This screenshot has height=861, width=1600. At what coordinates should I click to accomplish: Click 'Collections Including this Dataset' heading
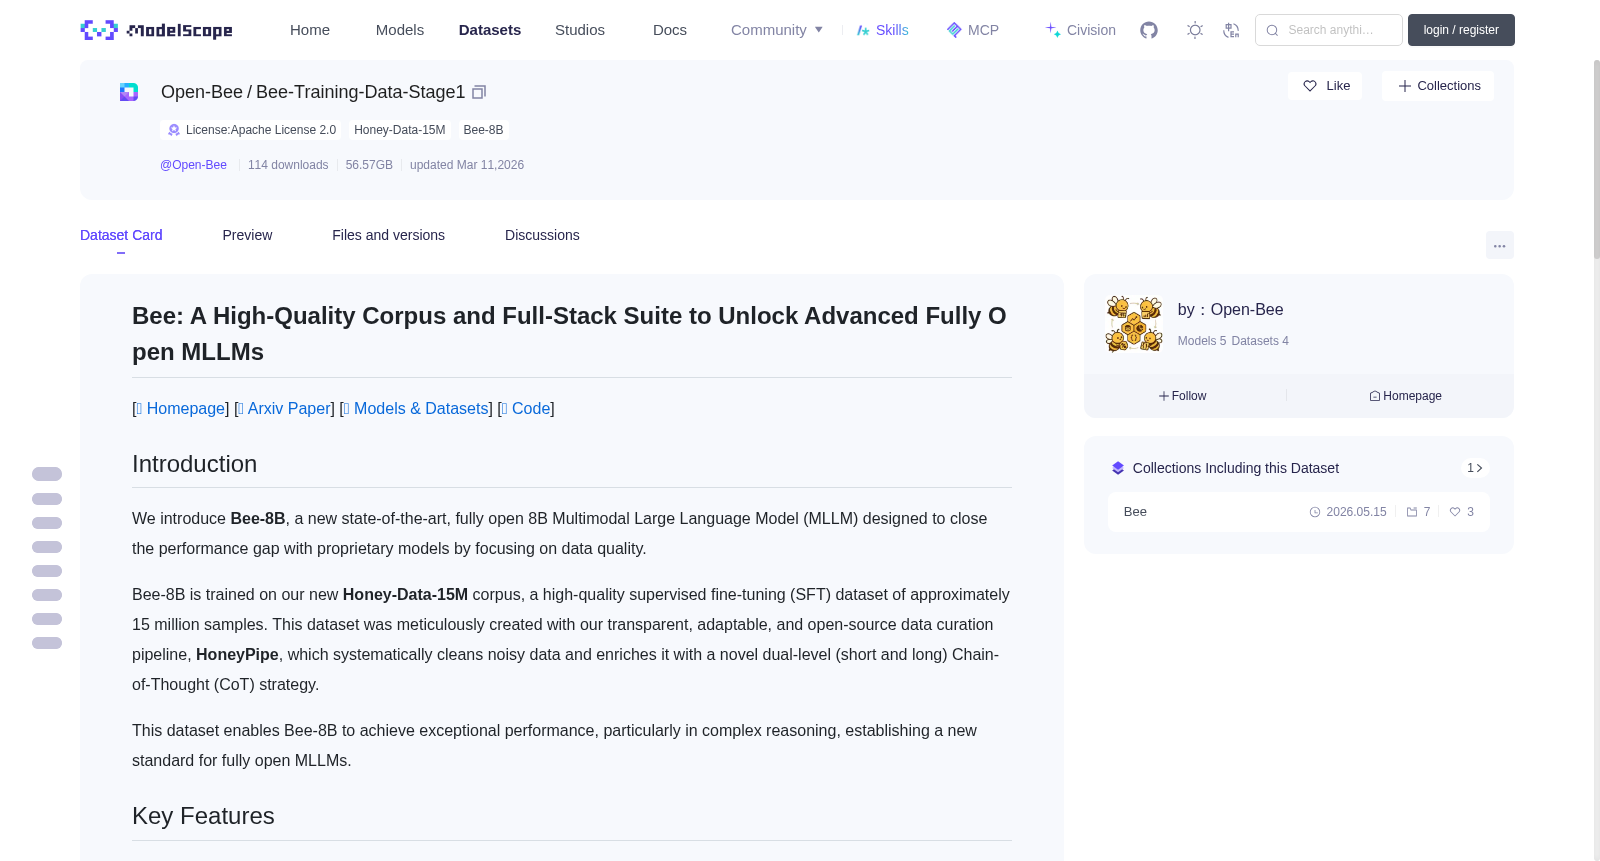coord(1236,468)
